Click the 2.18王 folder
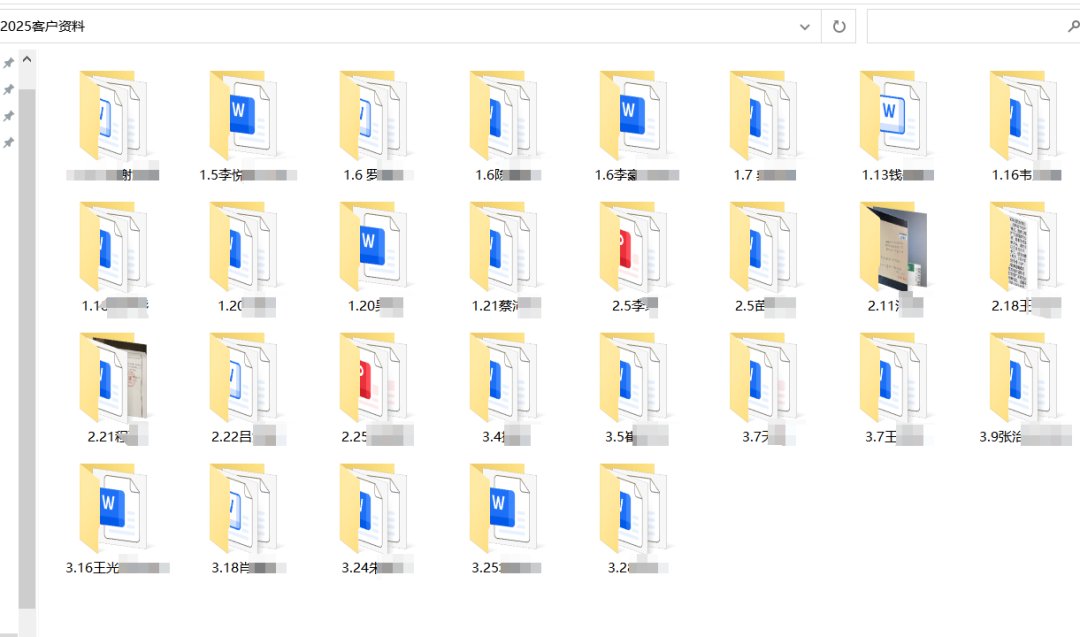 pos(1024,257)
